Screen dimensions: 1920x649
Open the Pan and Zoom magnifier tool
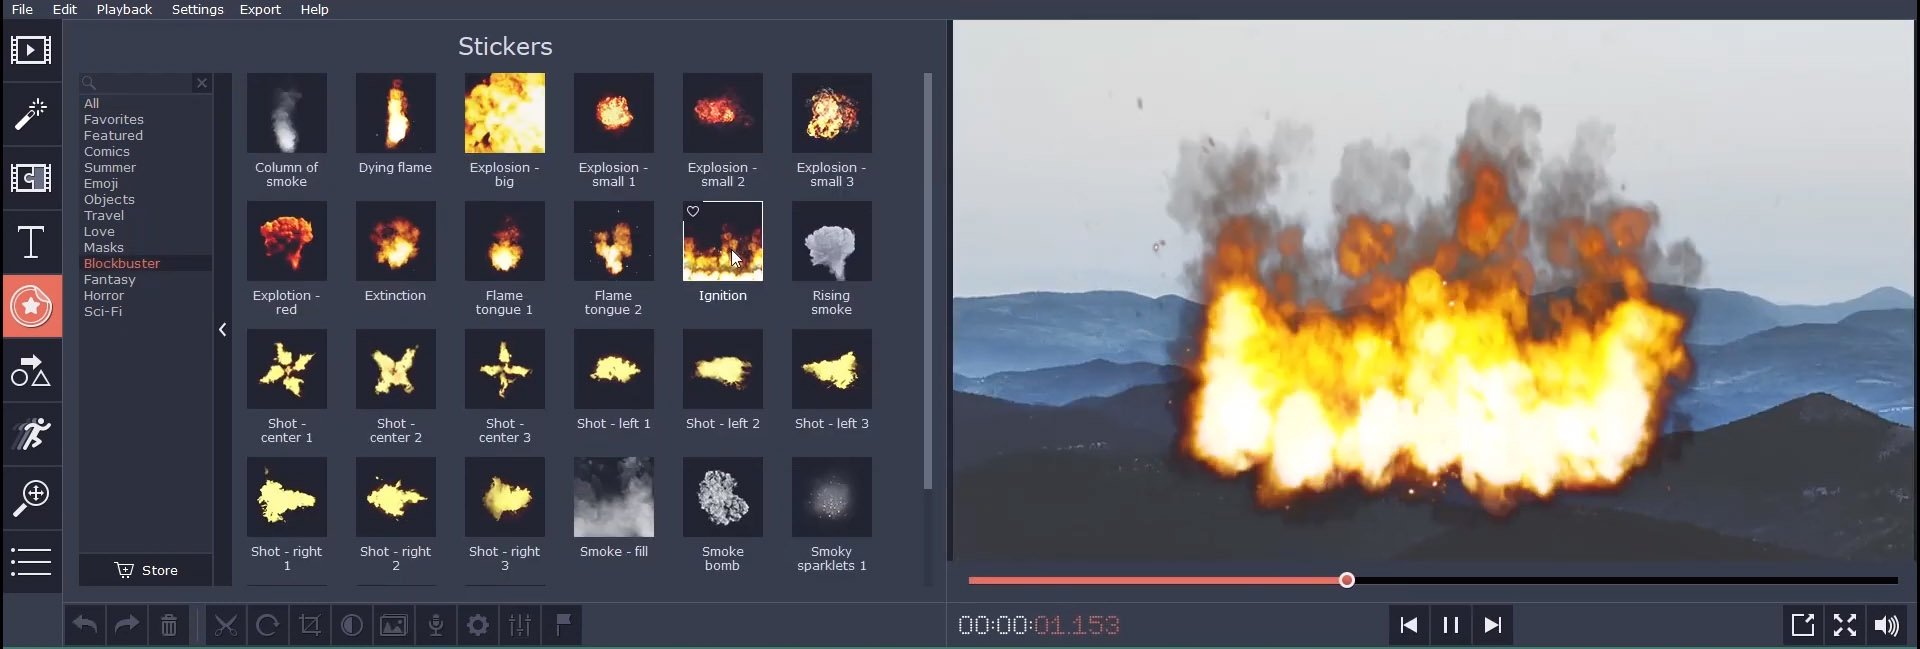[31, 497]
